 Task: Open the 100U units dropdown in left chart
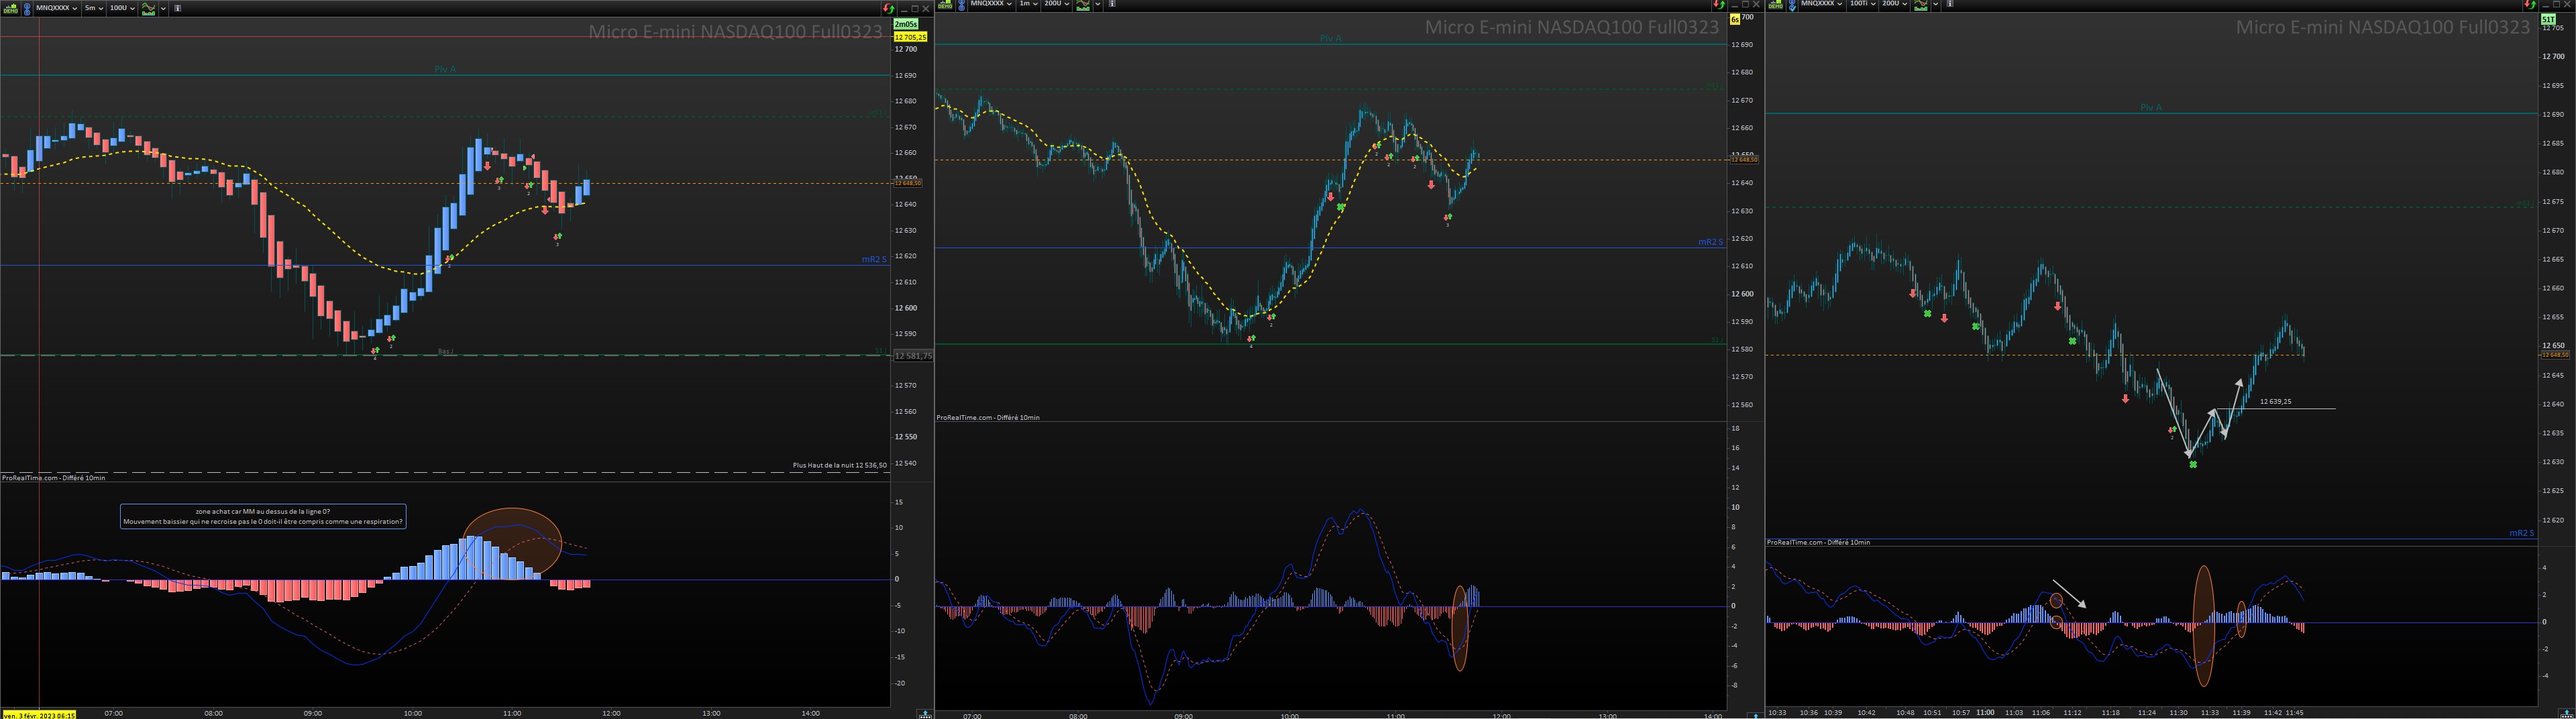[x=121, y=8]
